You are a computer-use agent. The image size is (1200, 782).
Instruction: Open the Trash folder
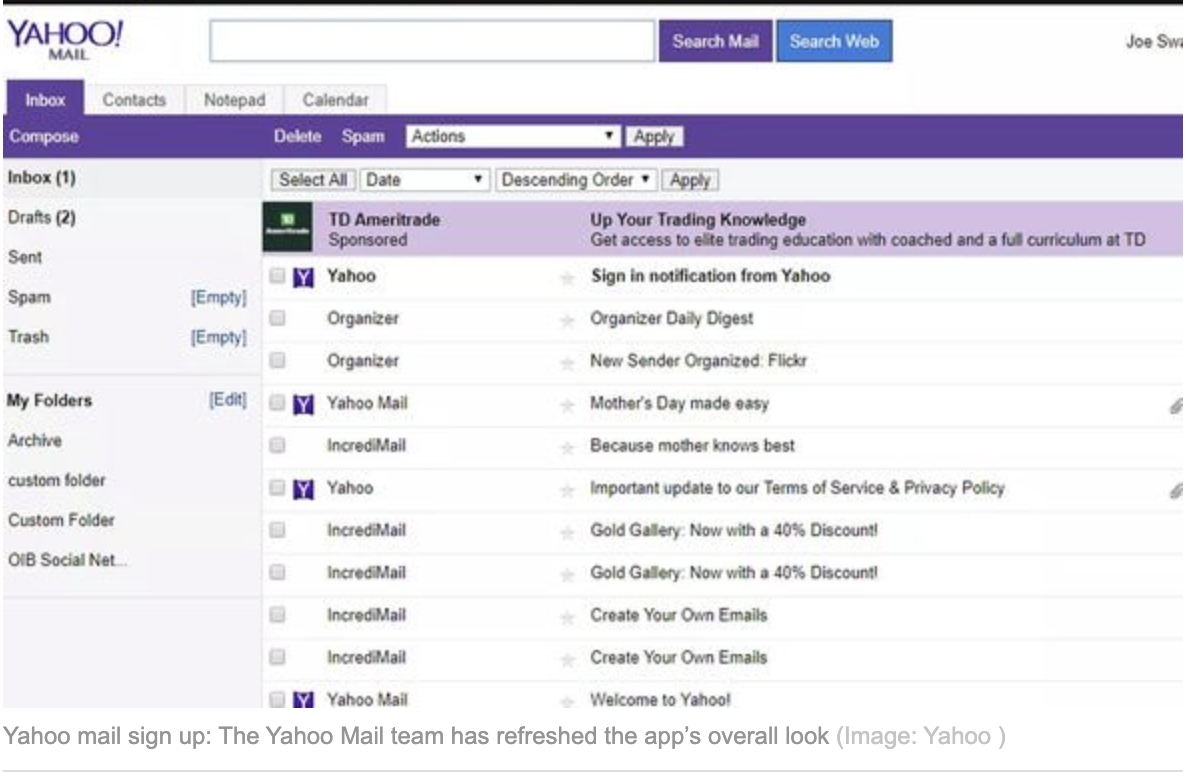click(x=28, y=338)
